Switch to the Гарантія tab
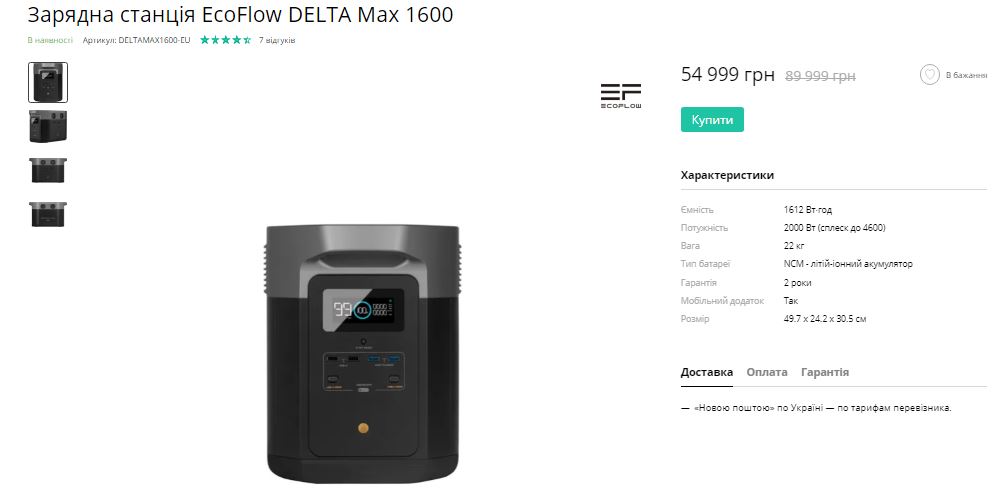 point(825,372)
